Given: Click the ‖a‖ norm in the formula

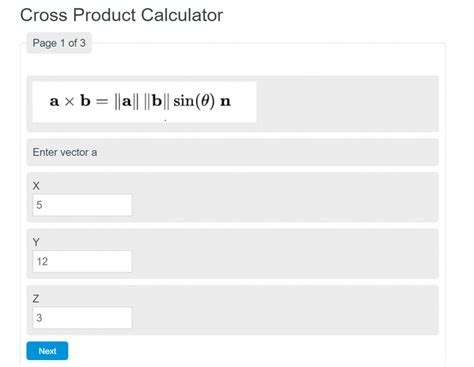Looking at the screenshot, I should pyautogui.click(x=126, y=101).
